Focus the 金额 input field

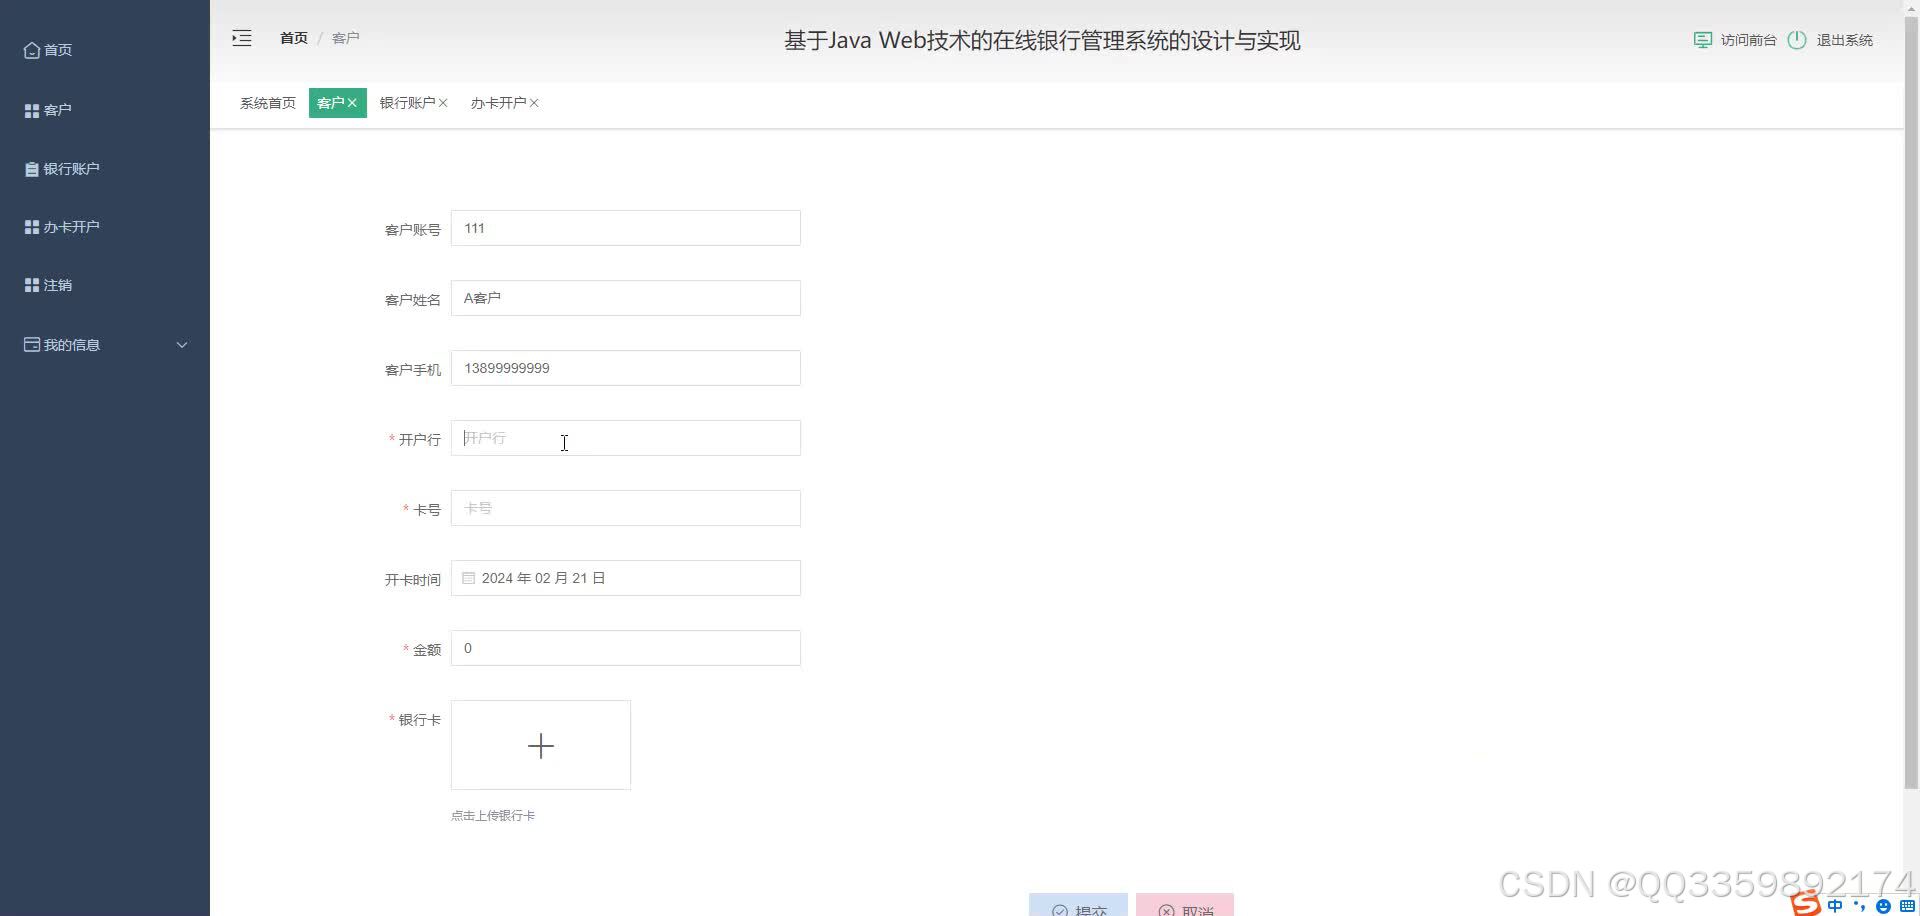626,648
